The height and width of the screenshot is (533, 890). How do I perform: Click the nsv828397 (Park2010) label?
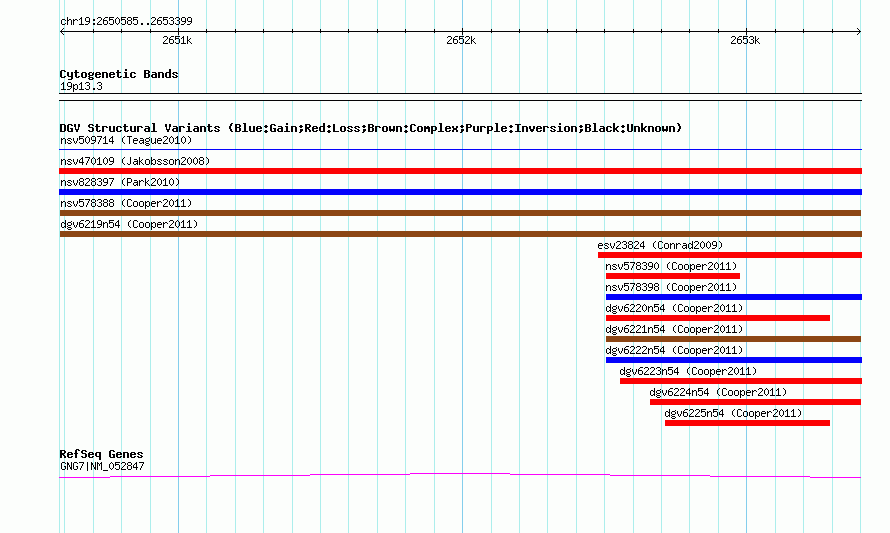[120, 182]
